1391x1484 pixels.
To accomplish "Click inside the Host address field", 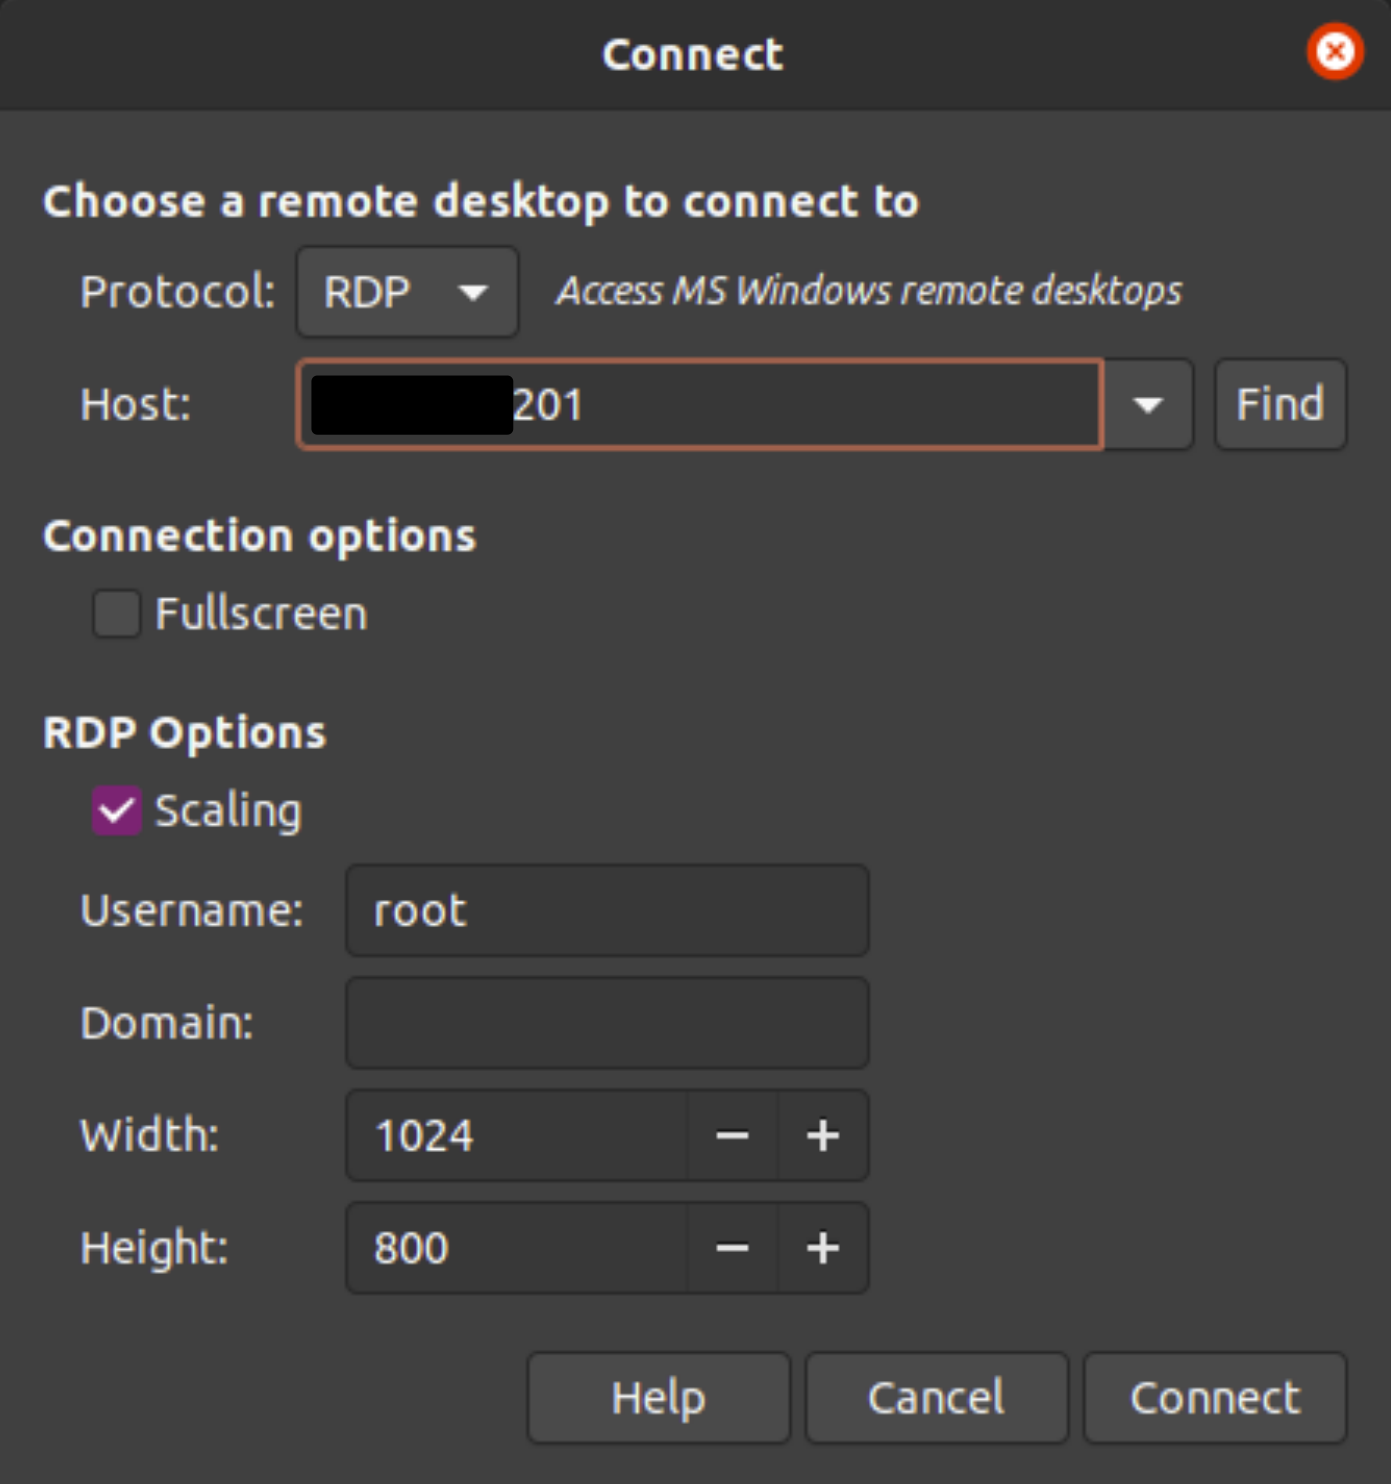I will (x=700, y=404).
